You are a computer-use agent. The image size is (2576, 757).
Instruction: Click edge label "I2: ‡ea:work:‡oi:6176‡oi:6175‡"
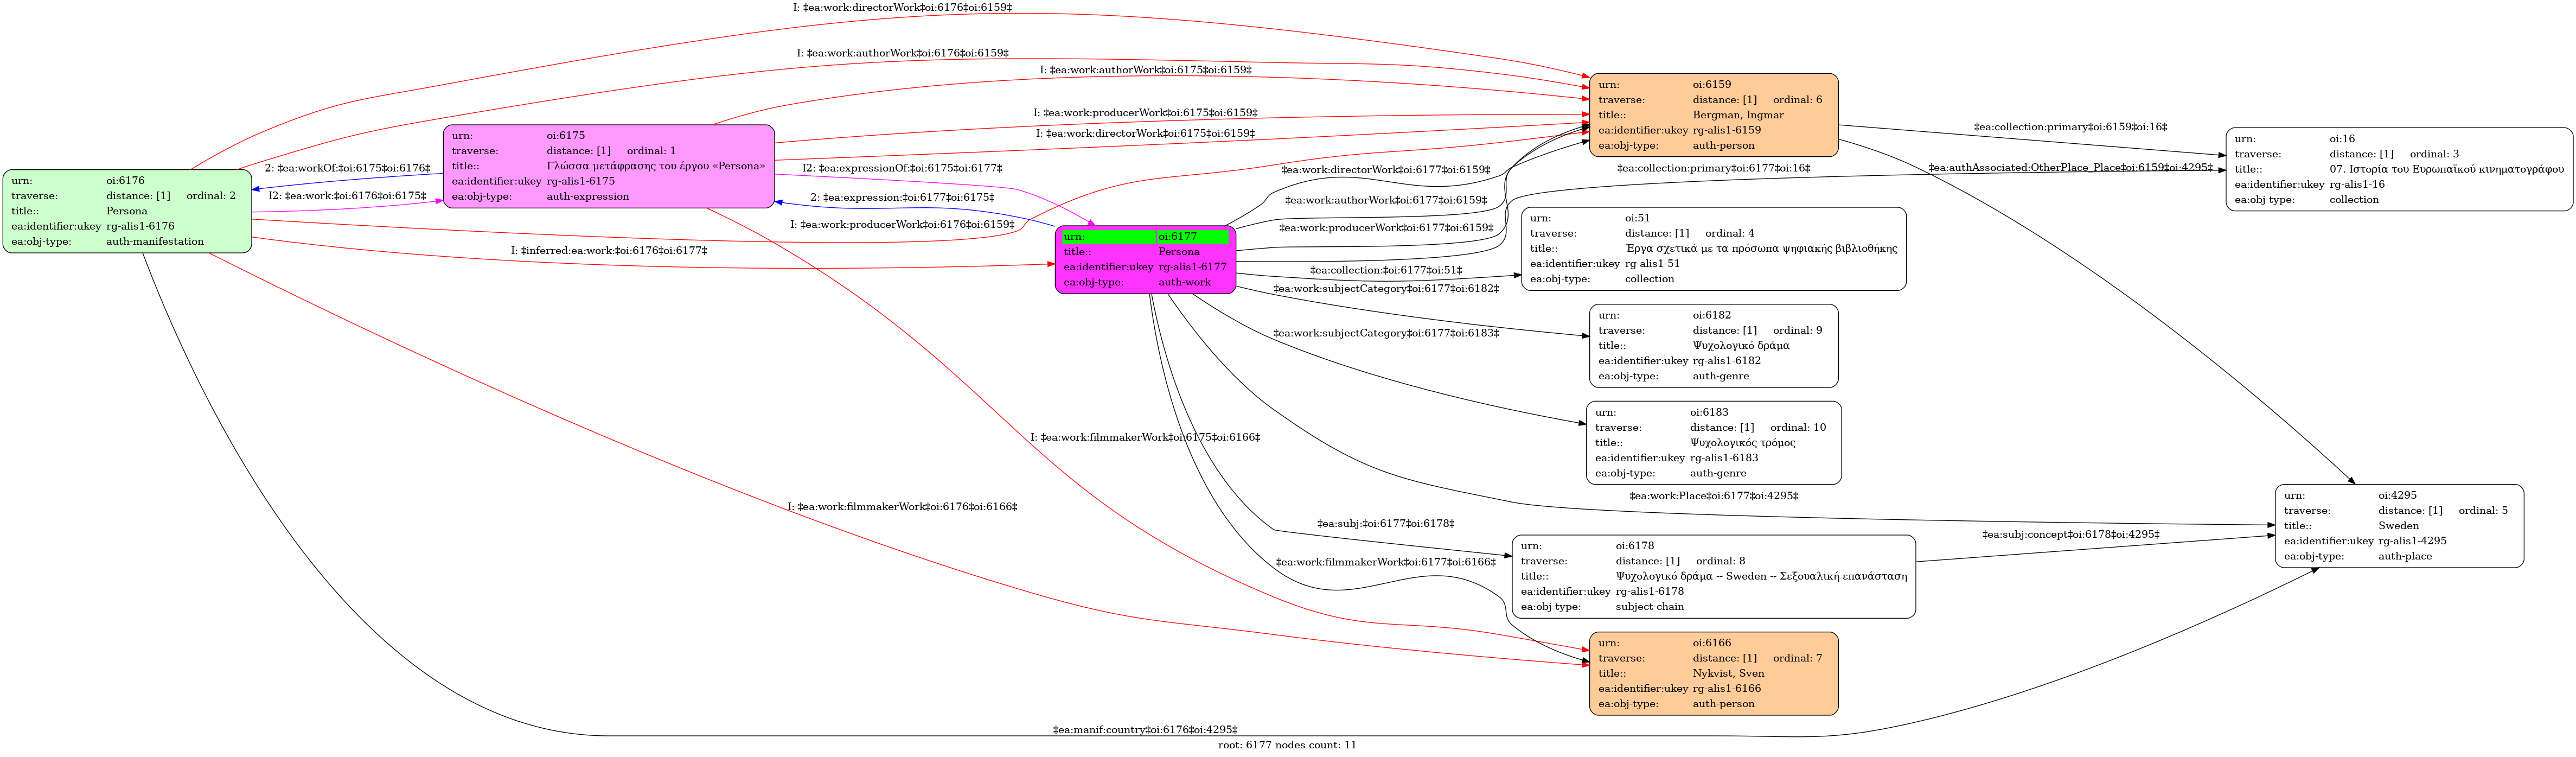347,196
